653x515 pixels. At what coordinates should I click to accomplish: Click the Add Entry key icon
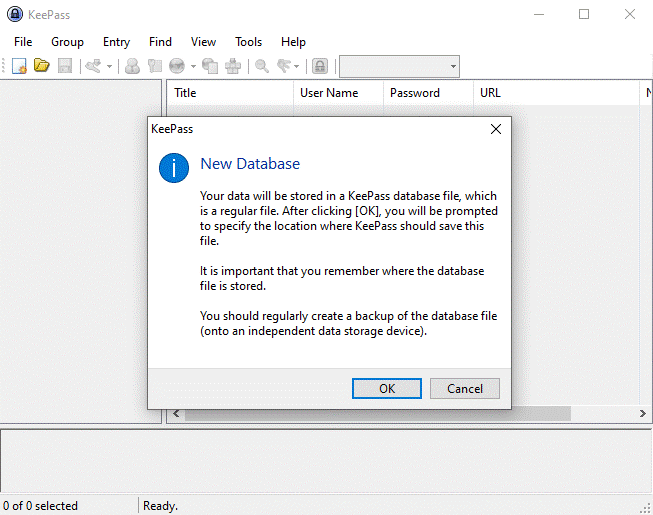[x=93, y=66]
